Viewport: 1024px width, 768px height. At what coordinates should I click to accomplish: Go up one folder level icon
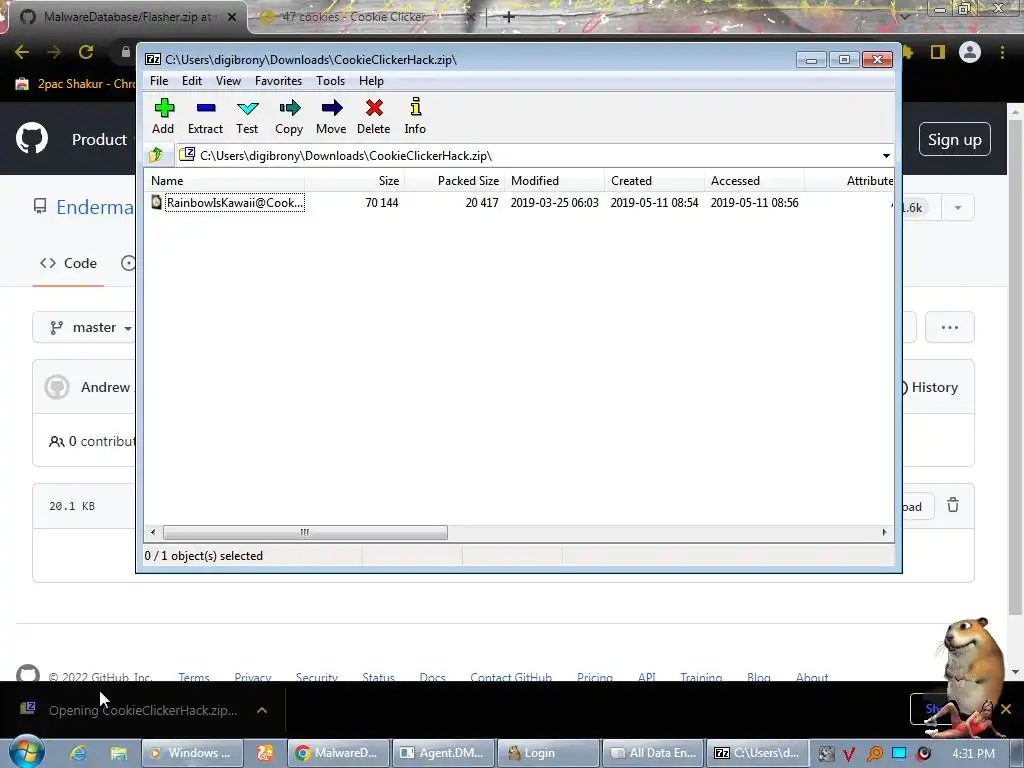tap(156, 155)
